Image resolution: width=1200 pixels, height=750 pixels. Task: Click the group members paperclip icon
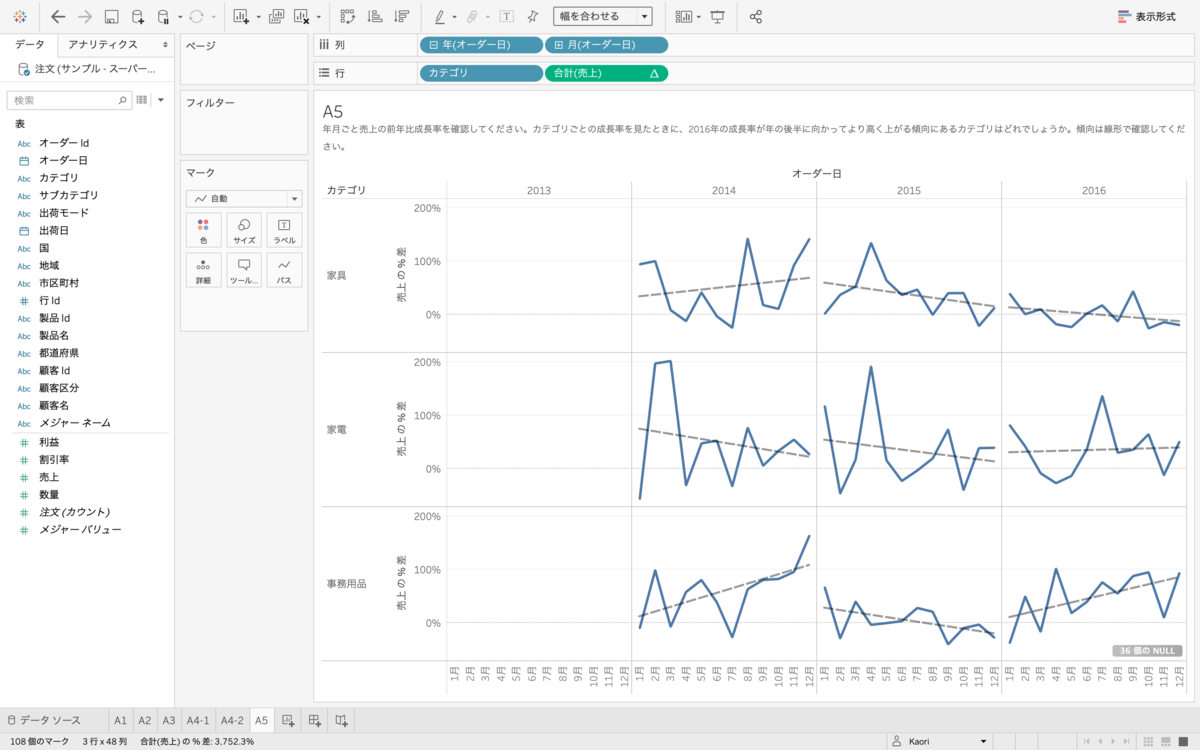tap(473, 16)
